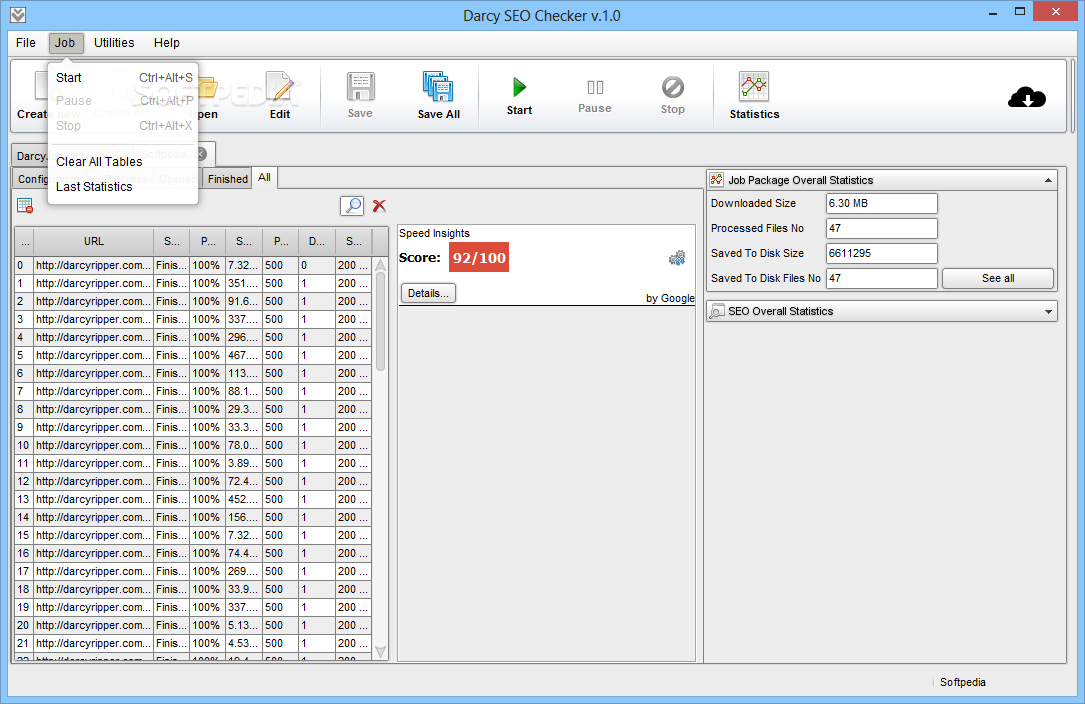Click the Details... button
The image size is (1085, 704).
pos(428,293)
